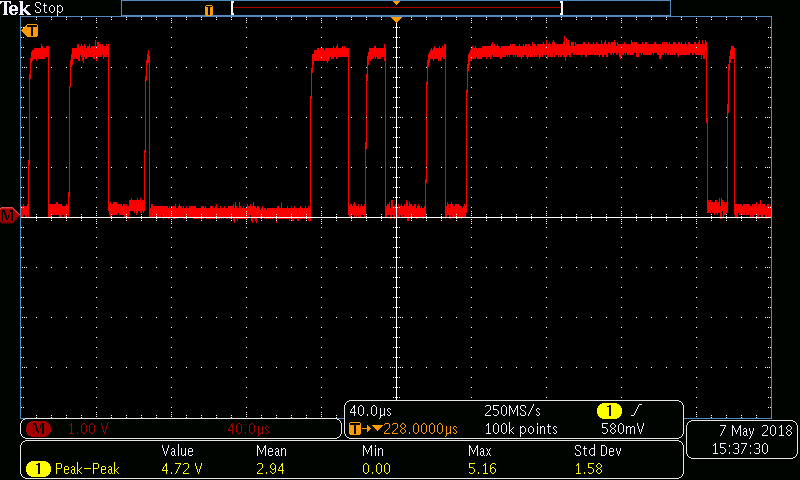The image size is (800, 480).
Task: Click the horizontal scale 40.0µs readout
Action: pos(371,411)
